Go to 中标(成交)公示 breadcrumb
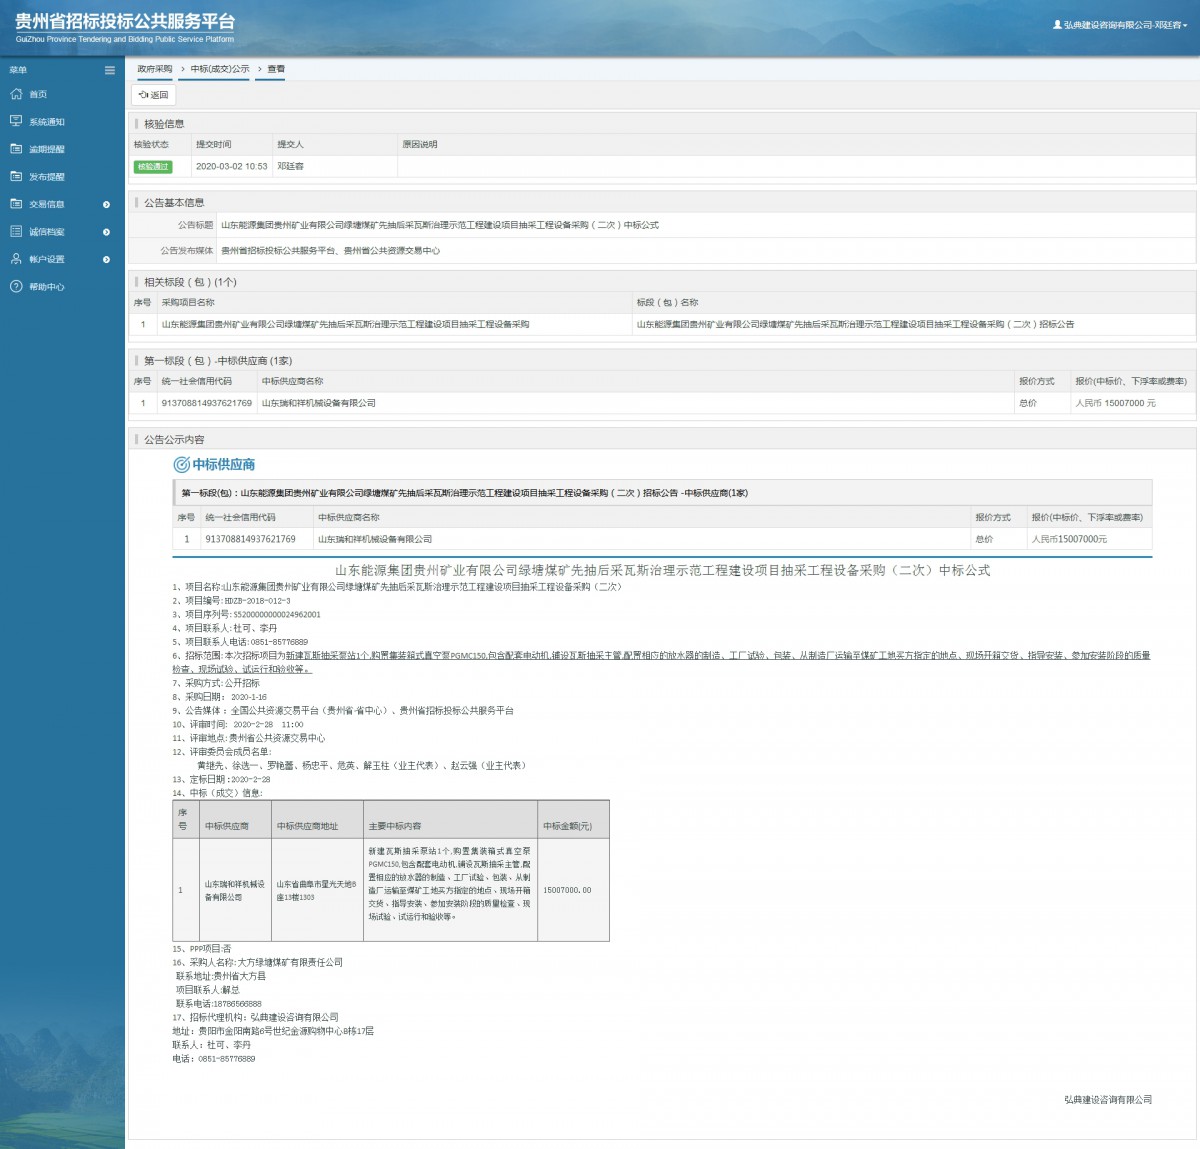The width and height of the screenshot is (1200, 1149). pos(220,69)
